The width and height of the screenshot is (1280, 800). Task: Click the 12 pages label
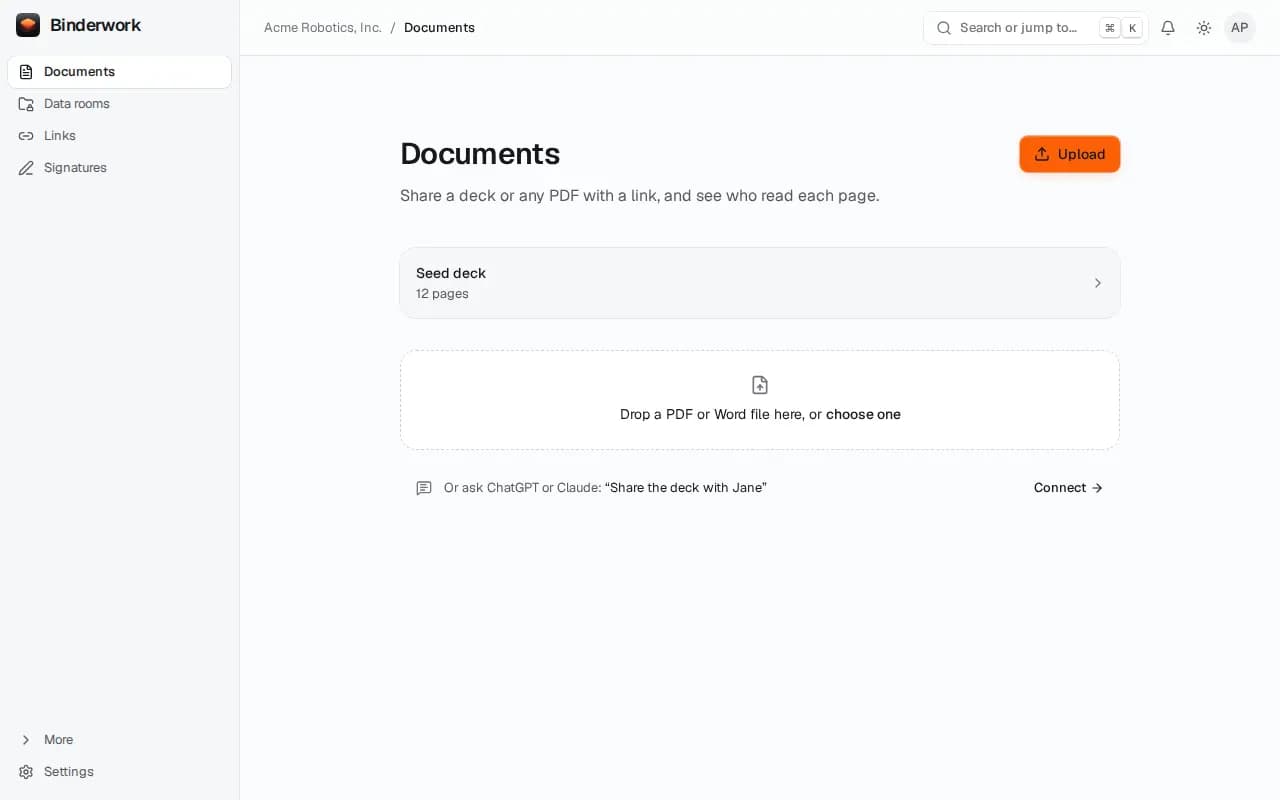442,294
